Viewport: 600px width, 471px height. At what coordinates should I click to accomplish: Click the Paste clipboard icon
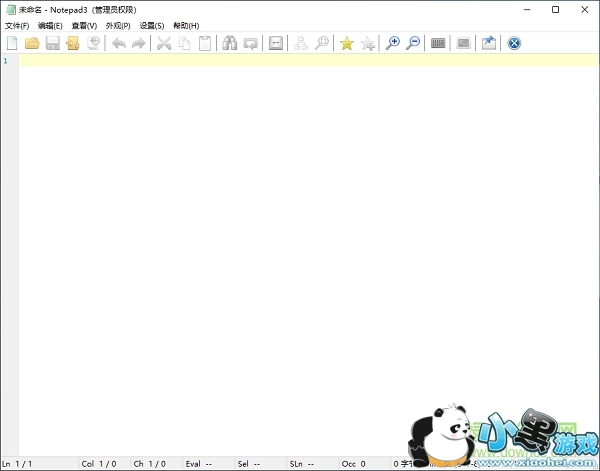[x=205, y=43]
